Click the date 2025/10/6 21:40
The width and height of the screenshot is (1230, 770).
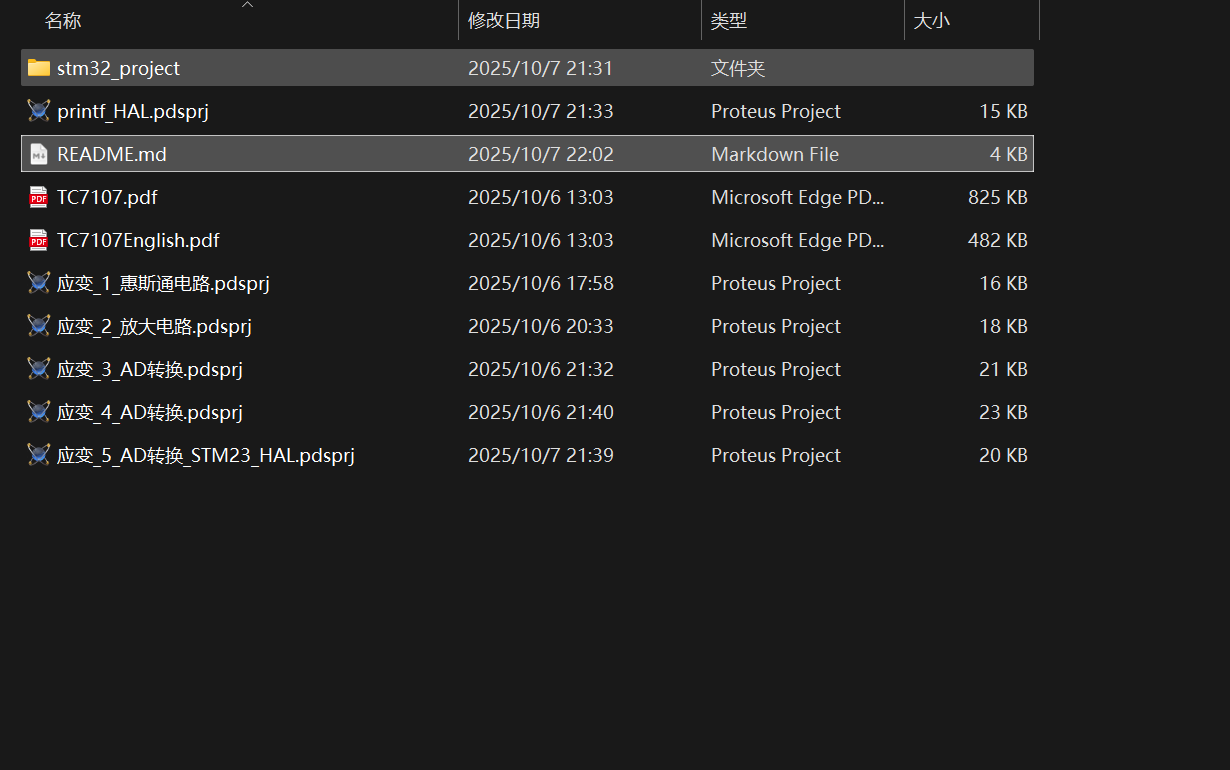pyautogui.click(x=540, y=412)
